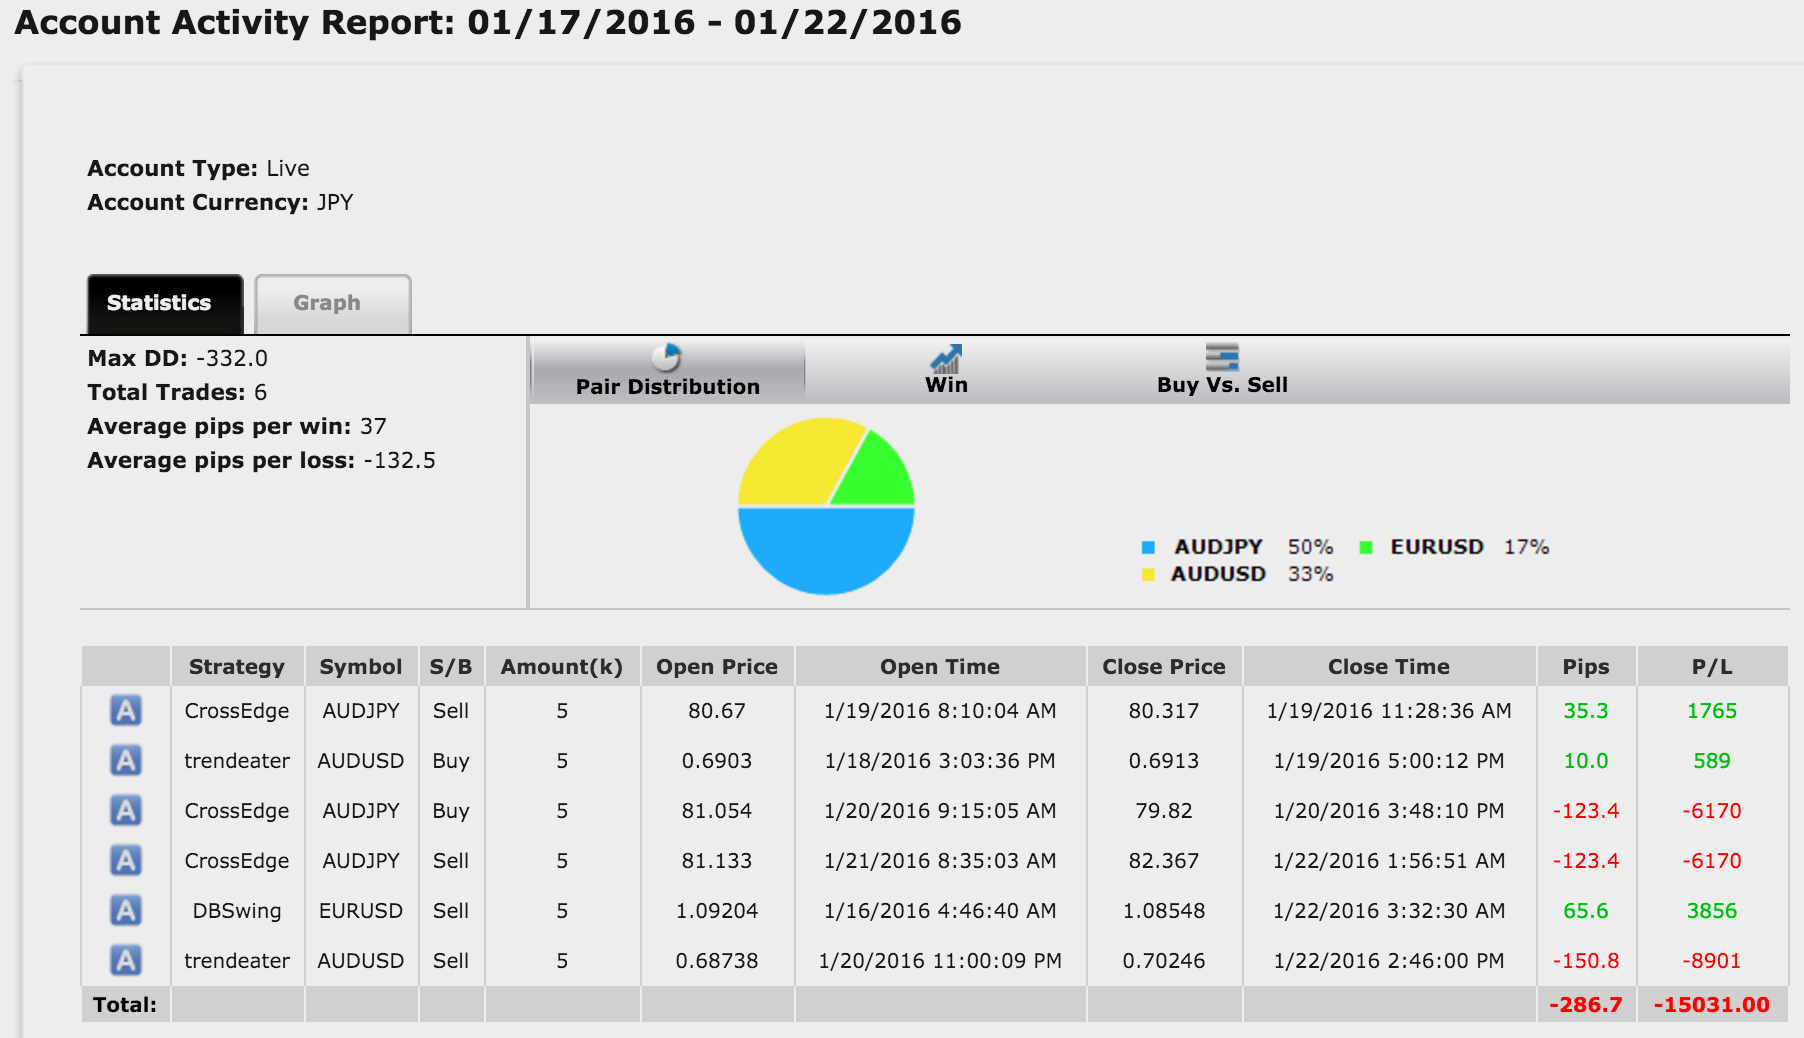Click the 'A' icon for the AUDJPY Buy trade
The width and height of the screenshot is (1804, 1038).
click(125, 811)
